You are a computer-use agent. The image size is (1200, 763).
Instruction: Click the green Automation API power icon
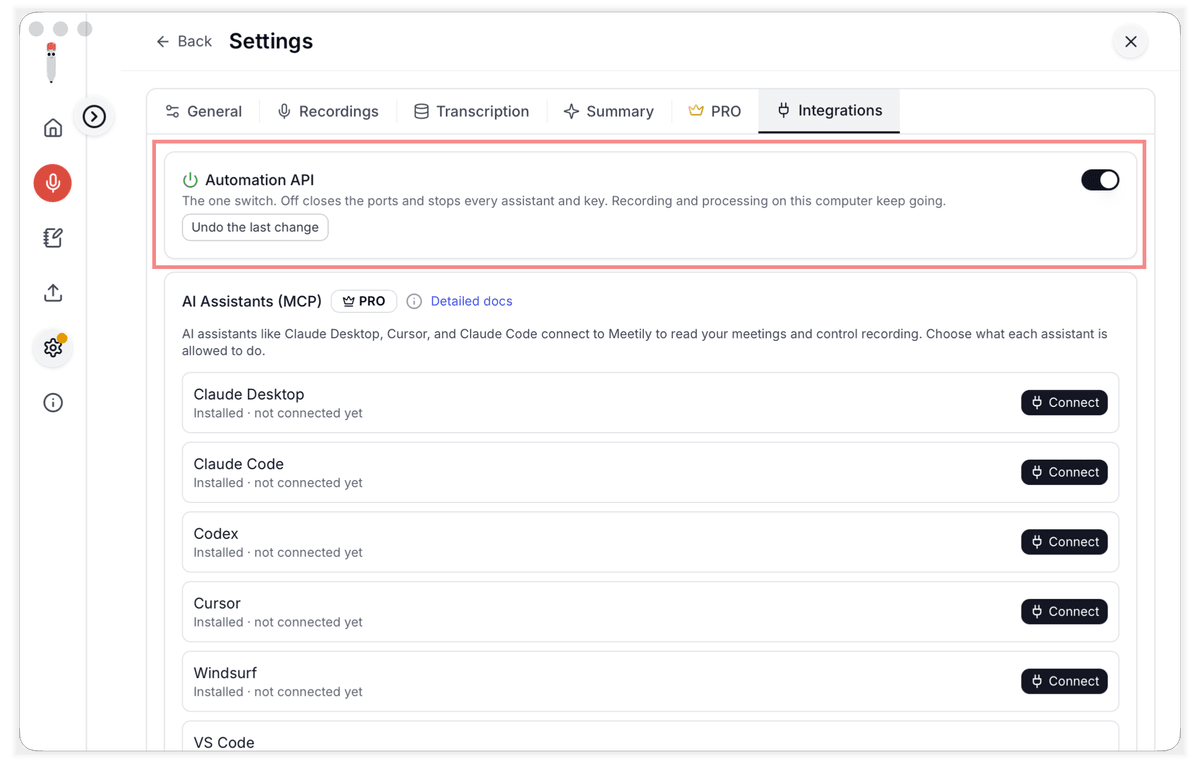(x=190, y=180)
